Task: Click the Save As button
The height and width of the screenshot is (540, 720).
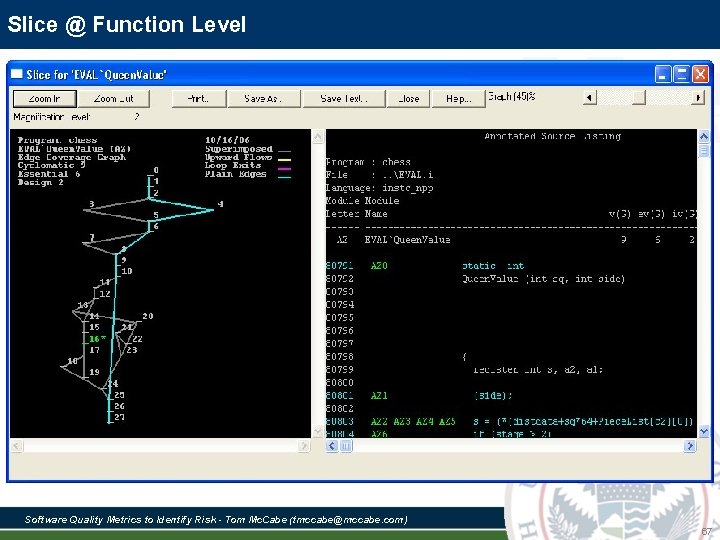Action: (264, 98)
